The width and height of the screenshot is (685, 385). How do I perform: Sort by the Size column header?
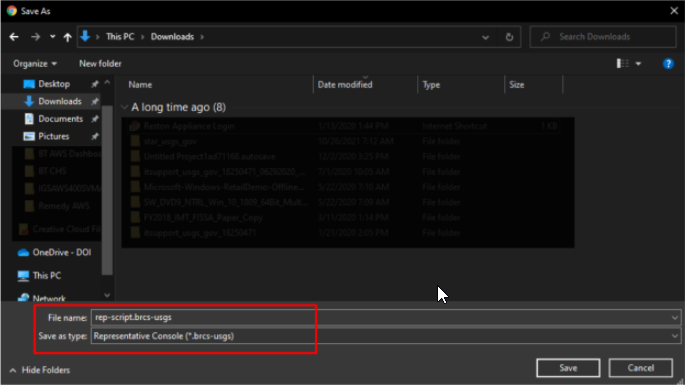pos(516,85)
